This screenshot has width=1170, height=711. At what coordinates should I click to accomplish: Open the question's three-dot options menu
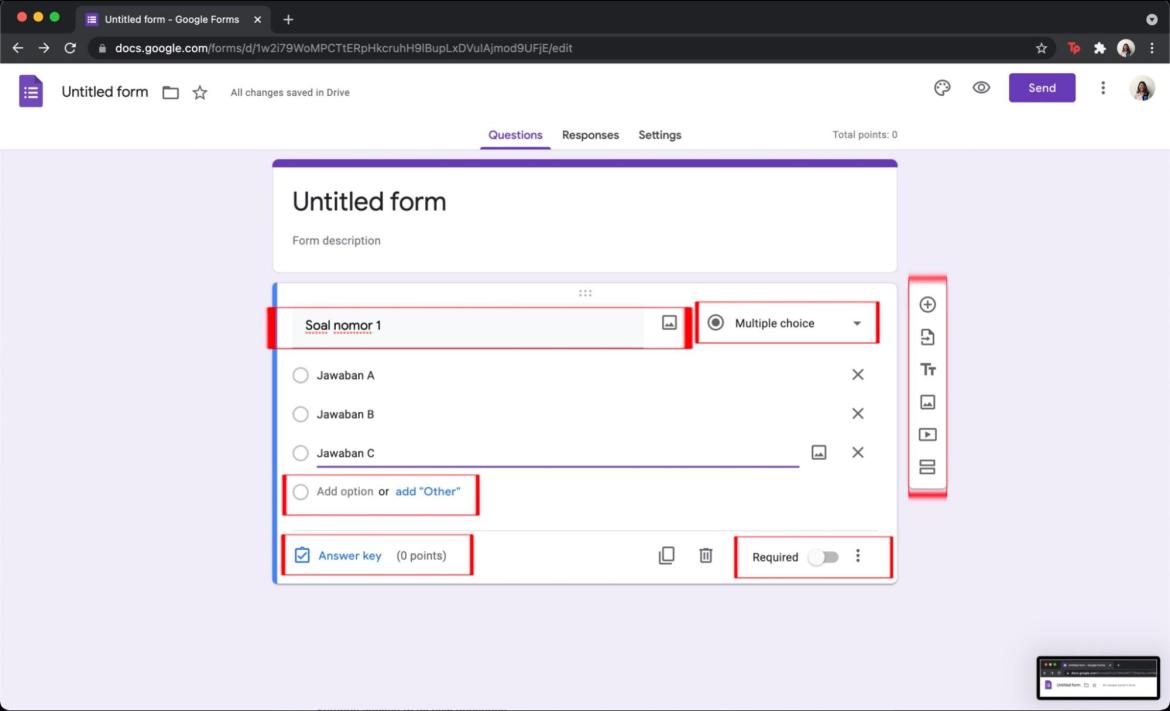tap(858, 555)
